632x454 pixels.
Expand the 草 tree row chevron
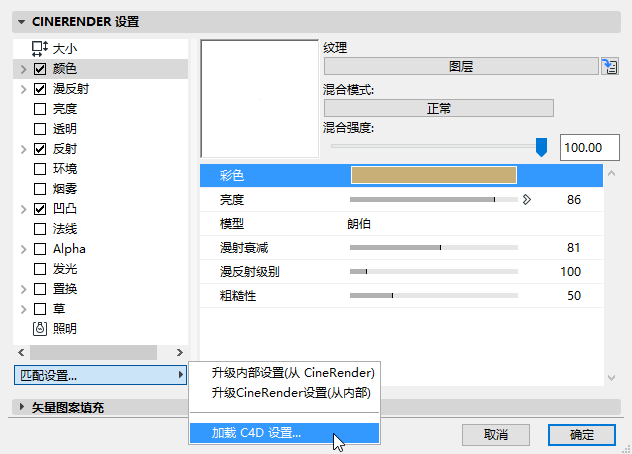click(x=23, y=309)
